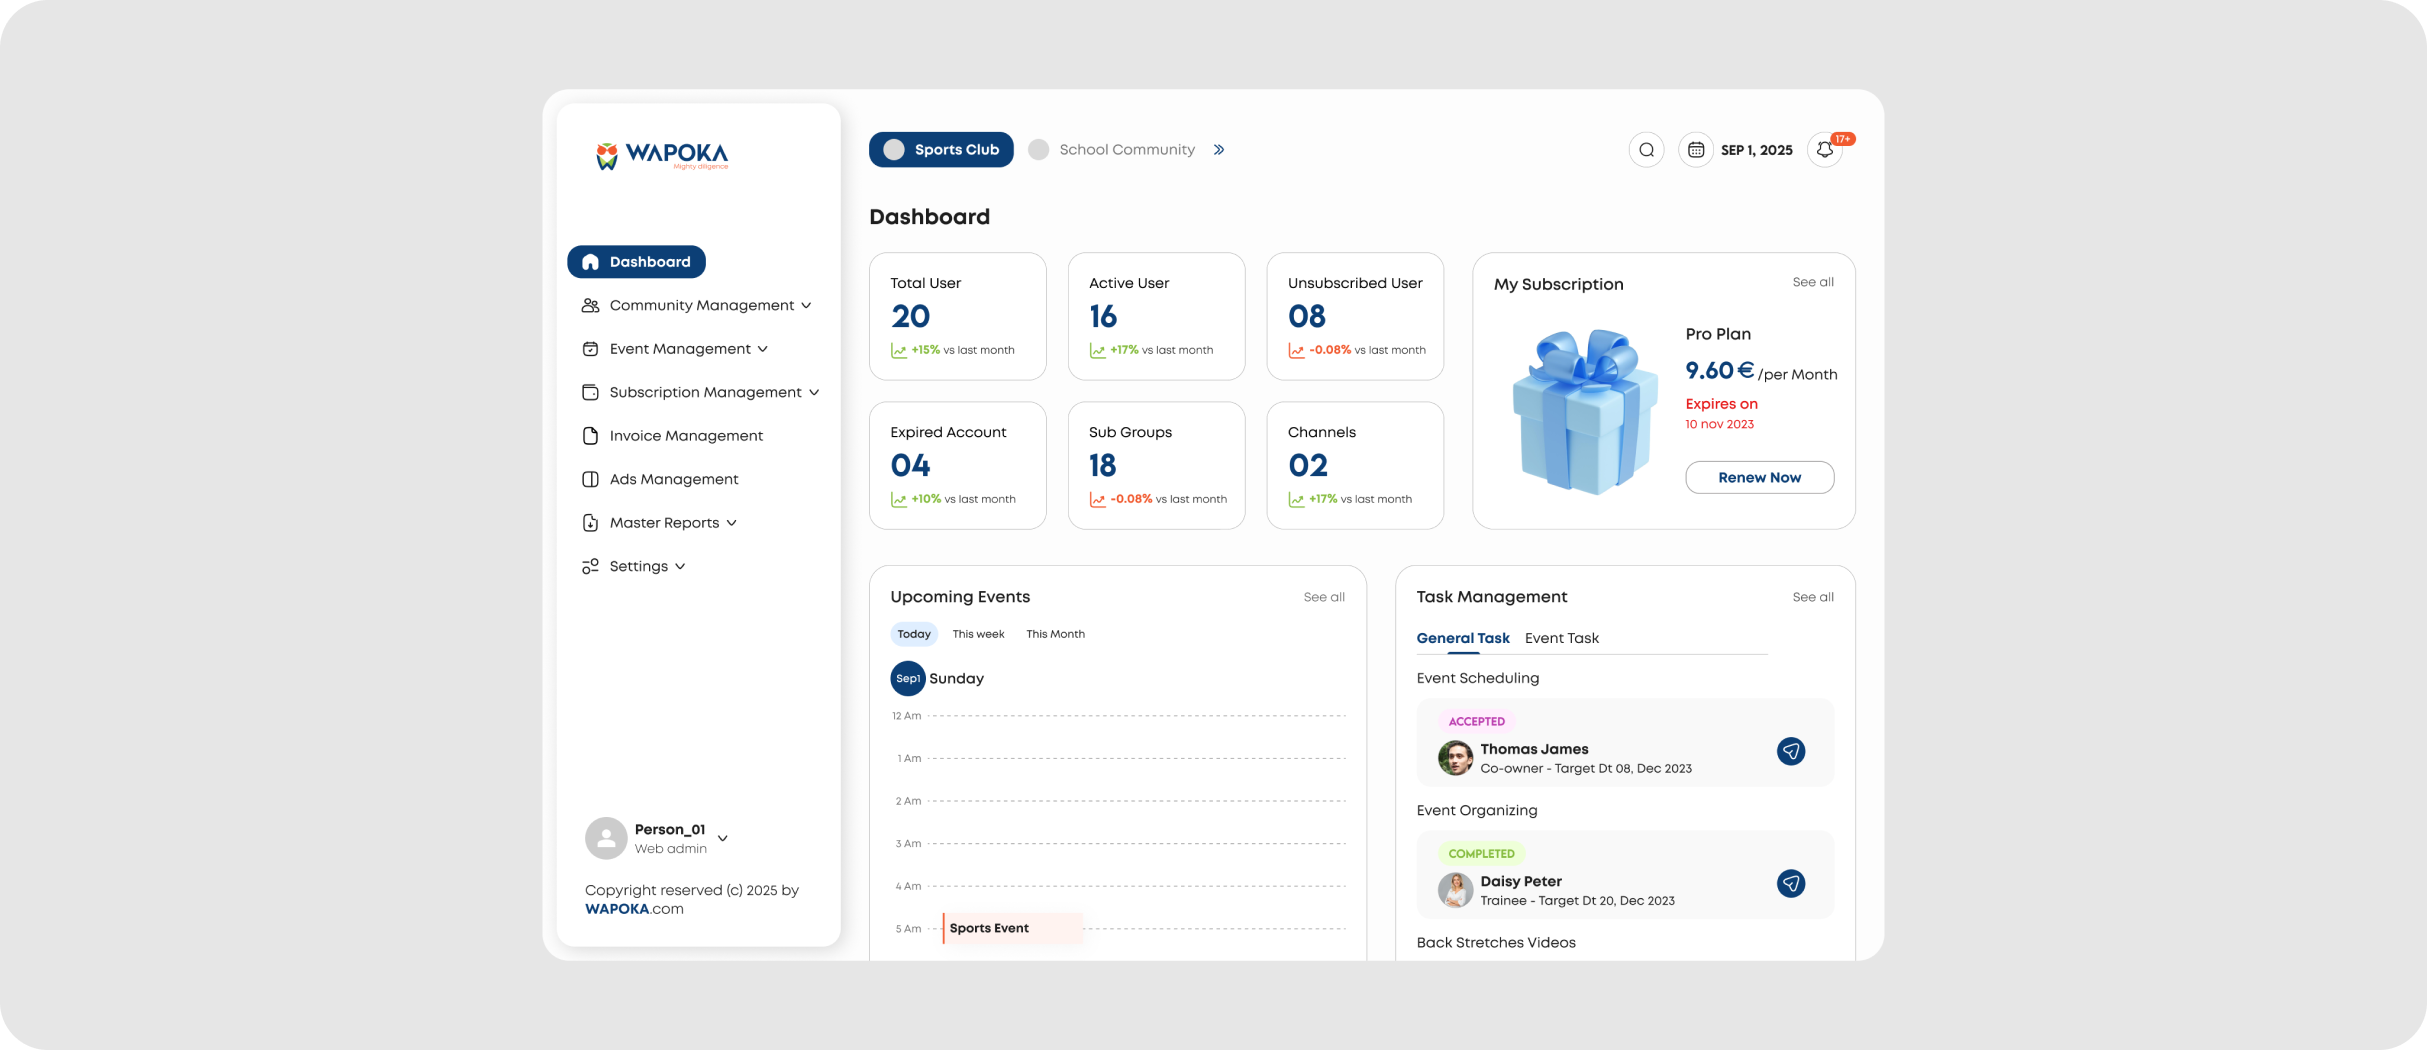This screenshot has height=1050, width=2427.
Task: Switch to the Sports Club community
Action: click(940, 150)
